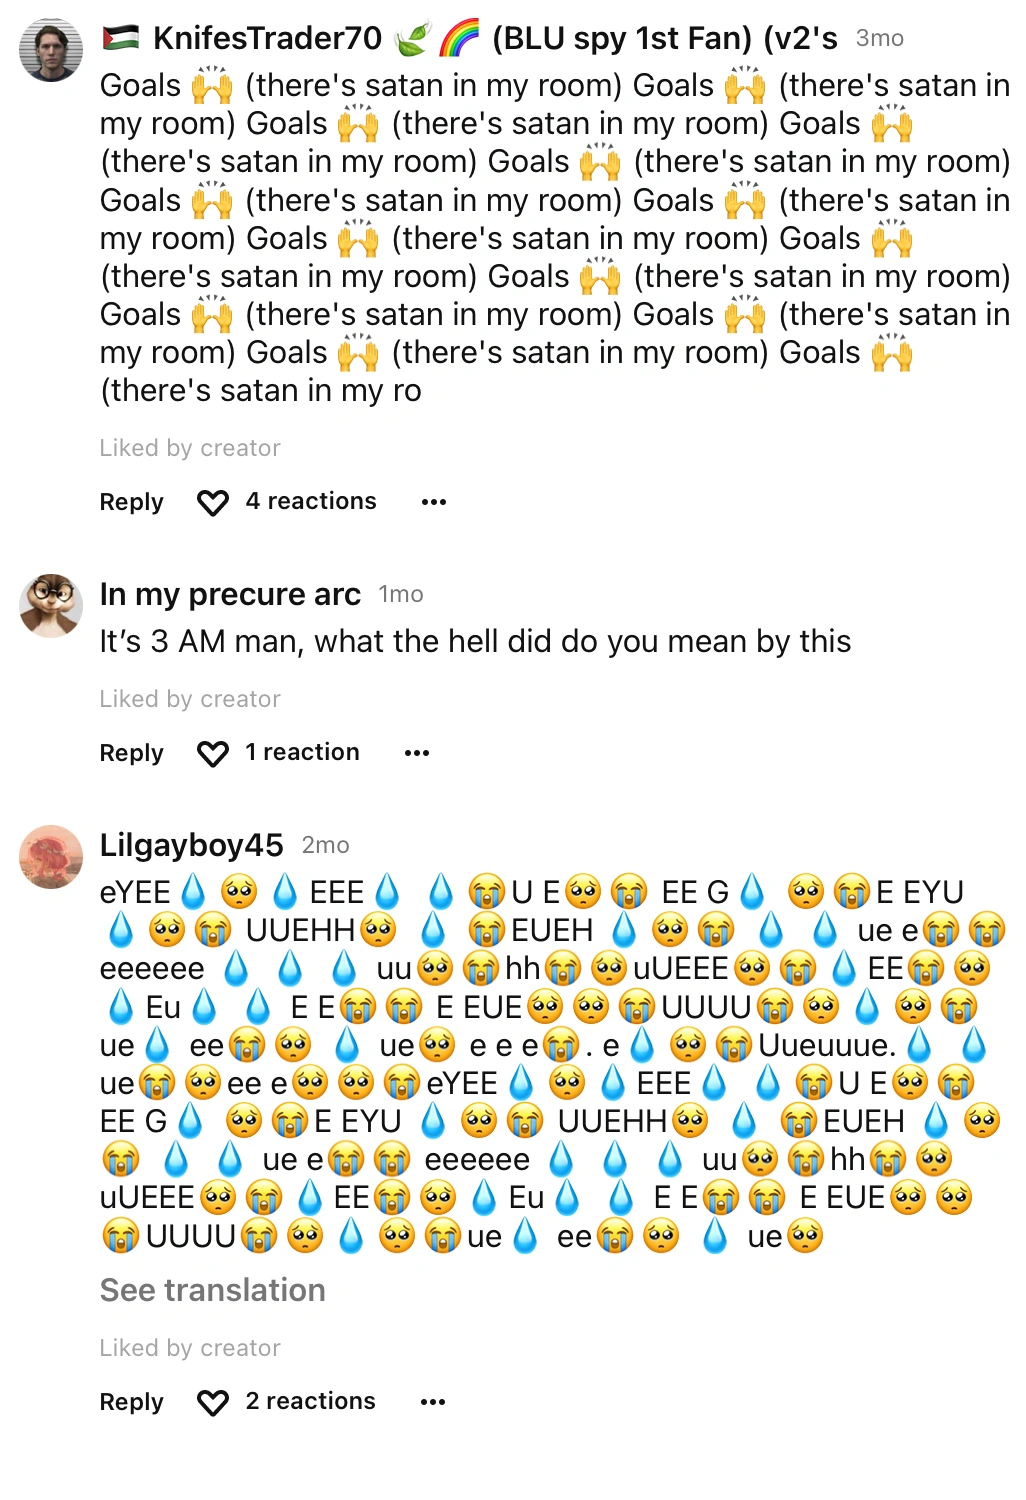Viewport: 1026px width, 1500px height.
Task: Reply to Lilgayboy45's comment
Action: [130, 1403]
